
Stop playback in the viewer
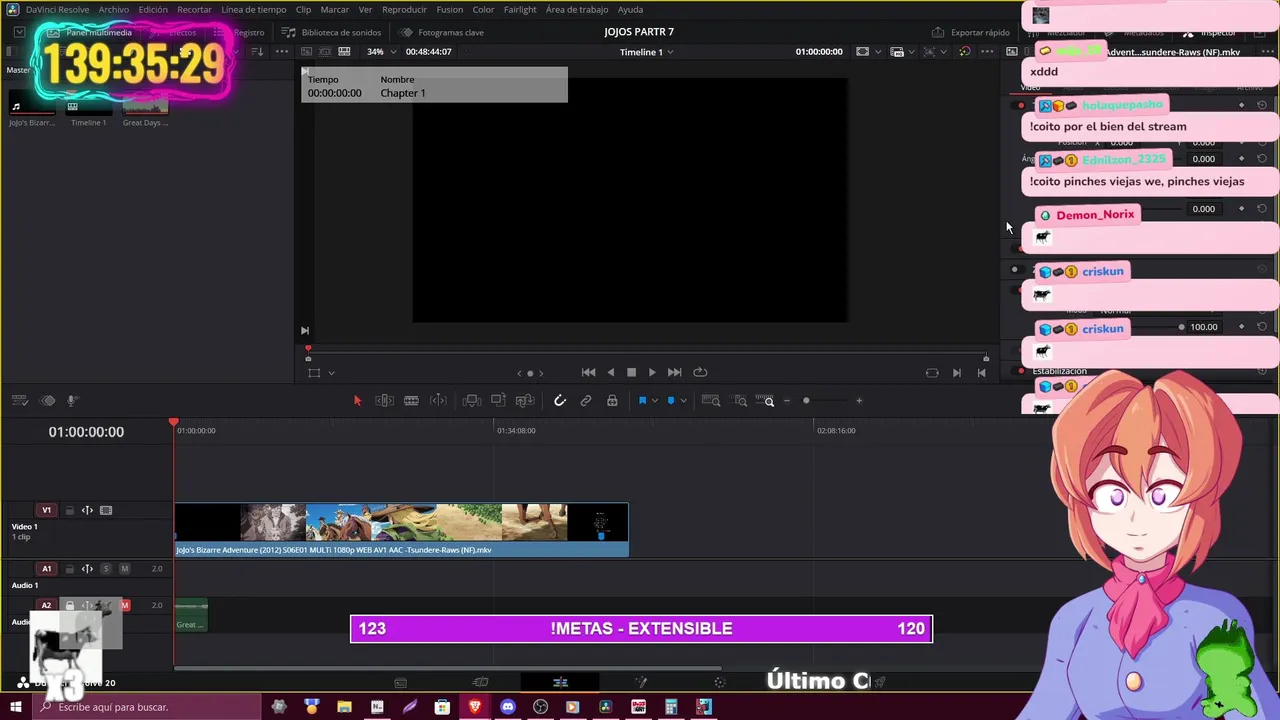pyautogui.click(x=631, y=372)
